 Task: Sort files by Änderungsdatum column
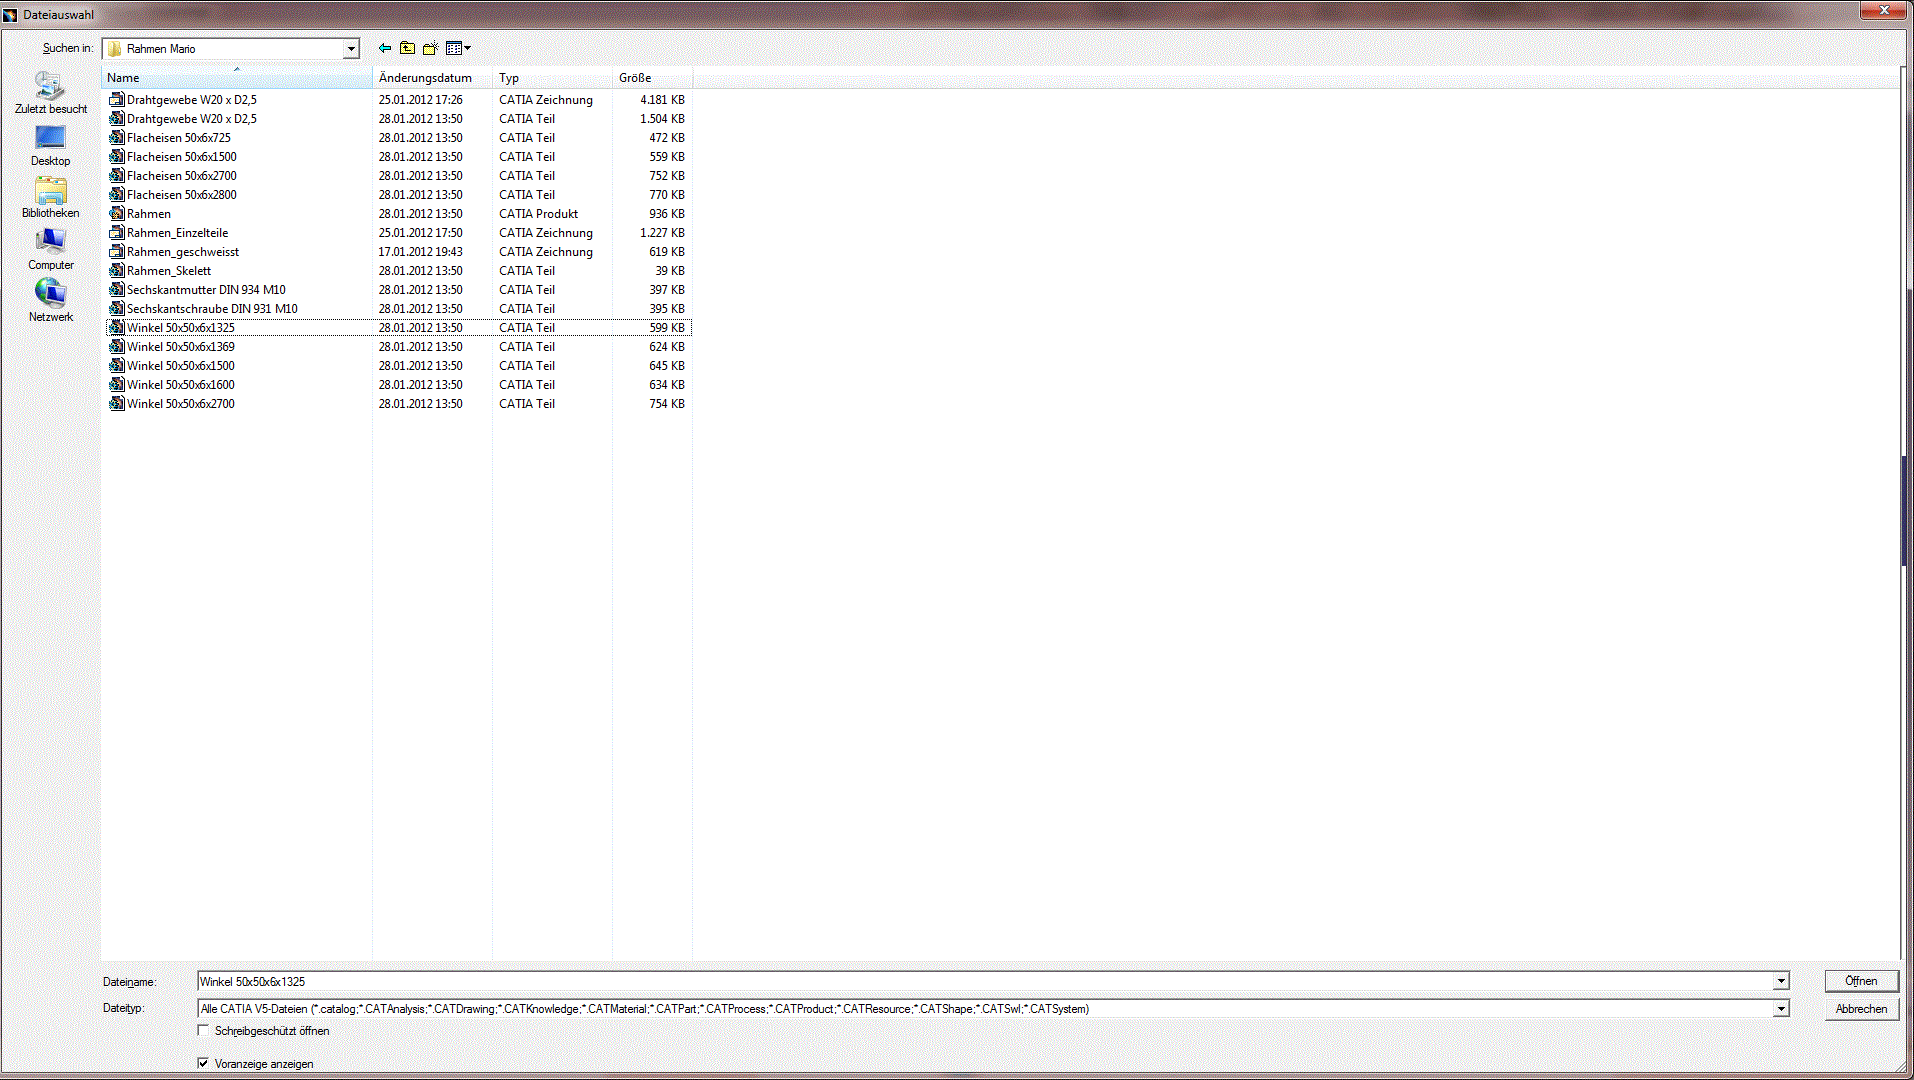pyautogui.click(x=432, y=77)
